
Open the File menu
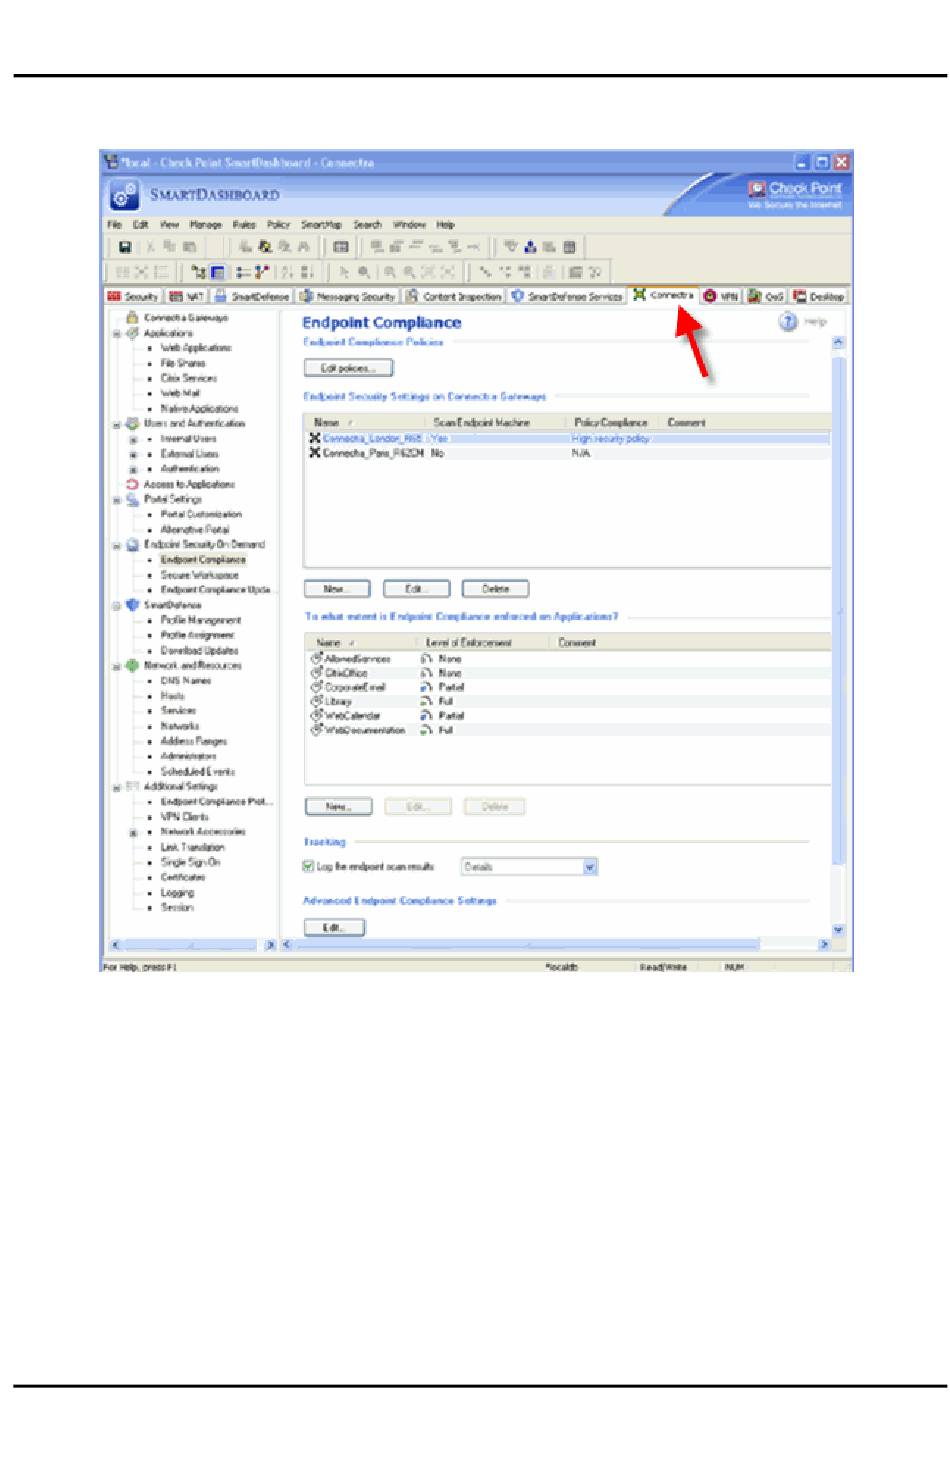point(115,225)
